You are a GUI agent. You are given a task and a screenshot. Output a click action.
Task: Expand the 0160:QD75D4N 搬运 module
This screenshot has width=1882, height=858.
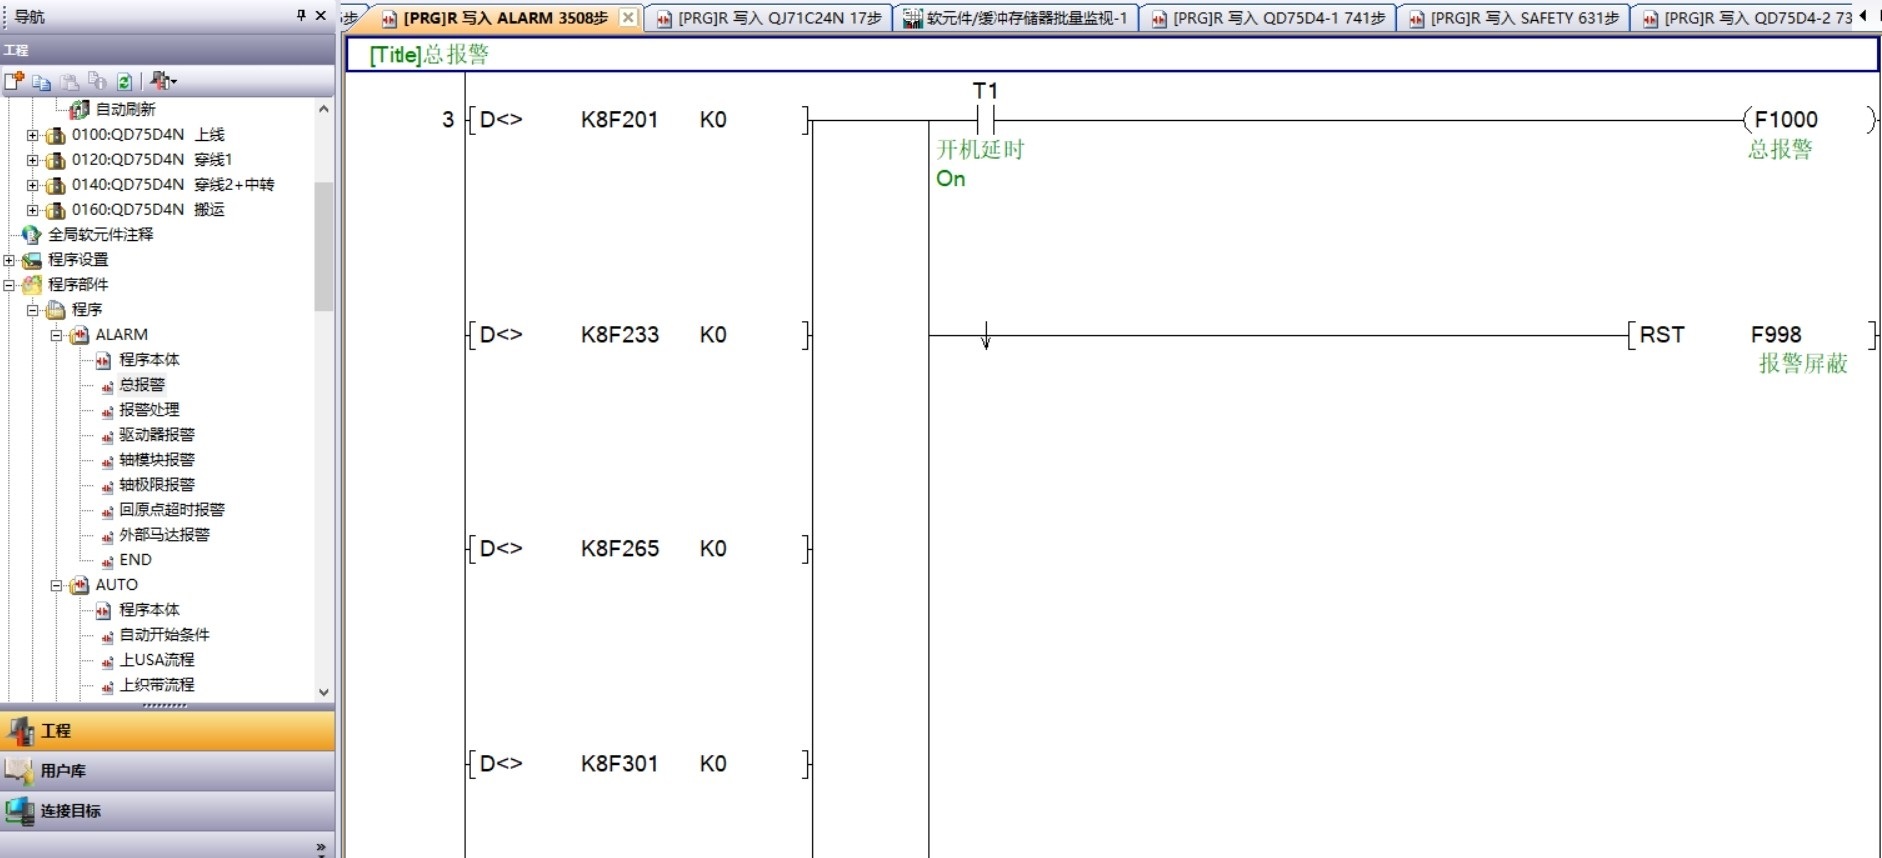[33, 210]
